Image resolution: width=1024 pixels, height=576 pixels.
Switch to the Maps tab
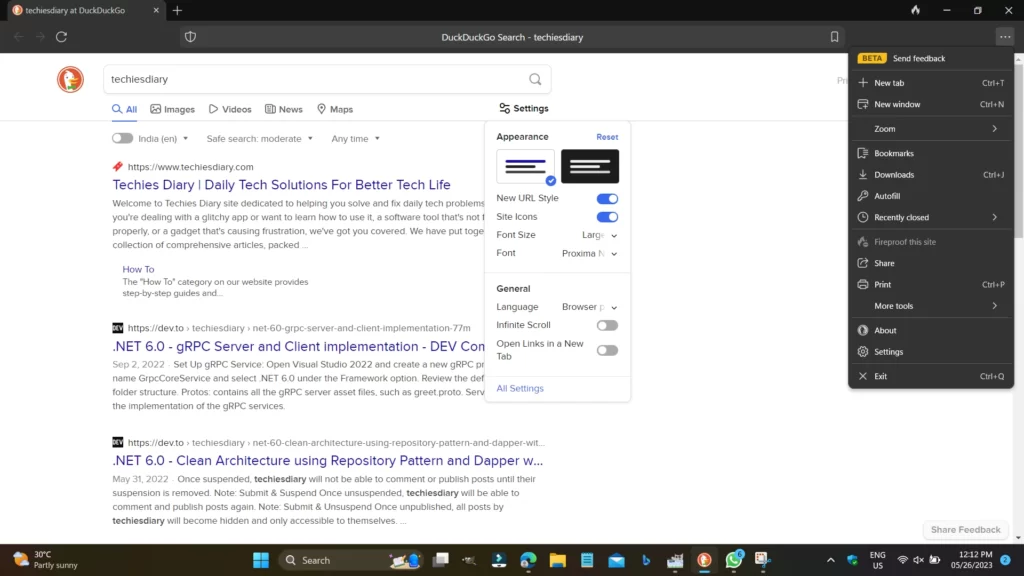tap(335, 109)
